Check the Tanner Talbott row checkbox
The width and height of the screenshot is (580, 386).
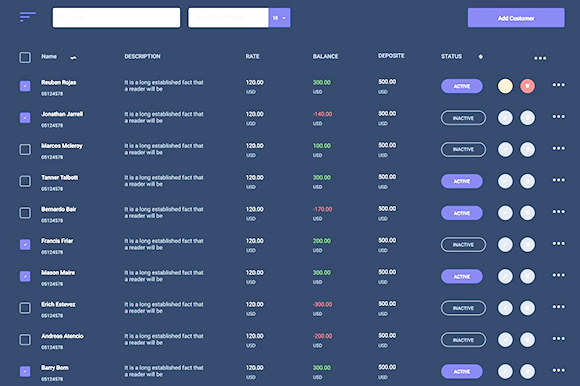pos(25,181)
